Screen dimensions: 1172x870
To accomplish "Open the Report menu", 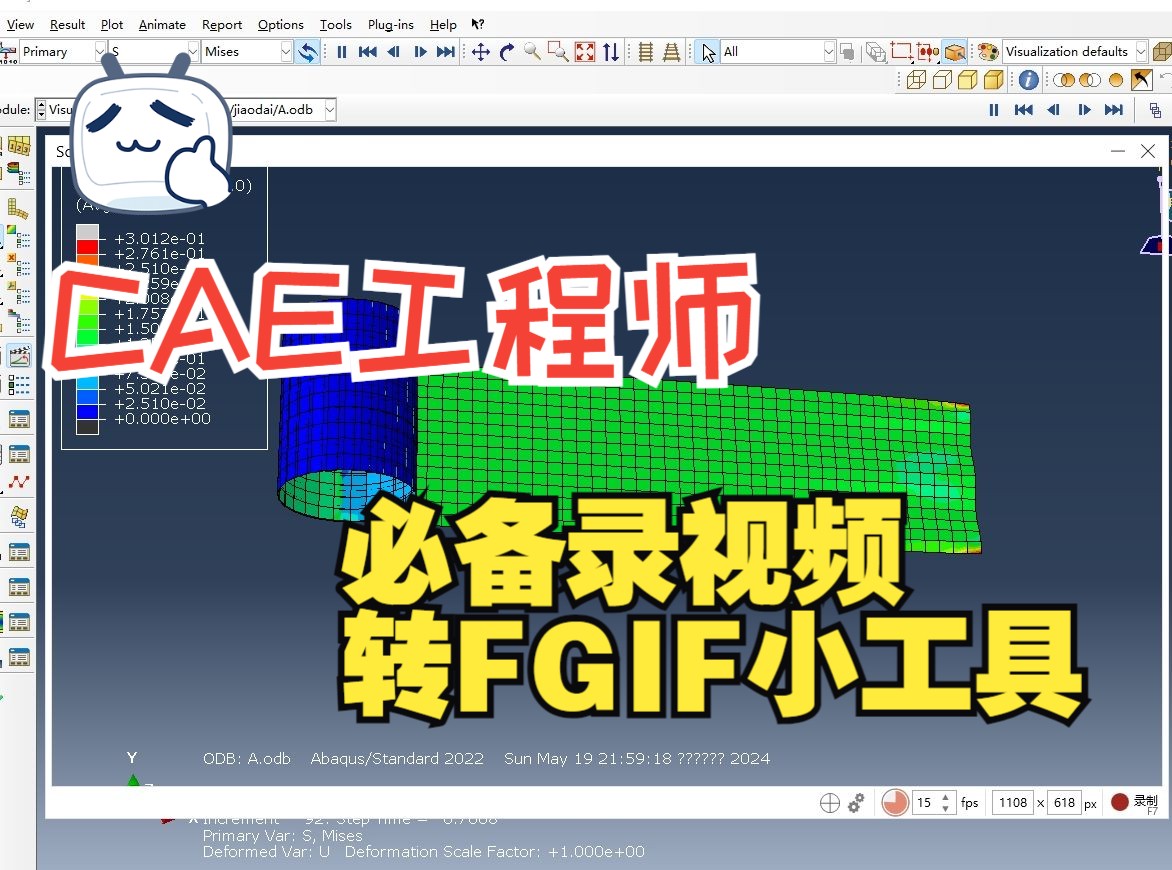I will tap(222, 25).
